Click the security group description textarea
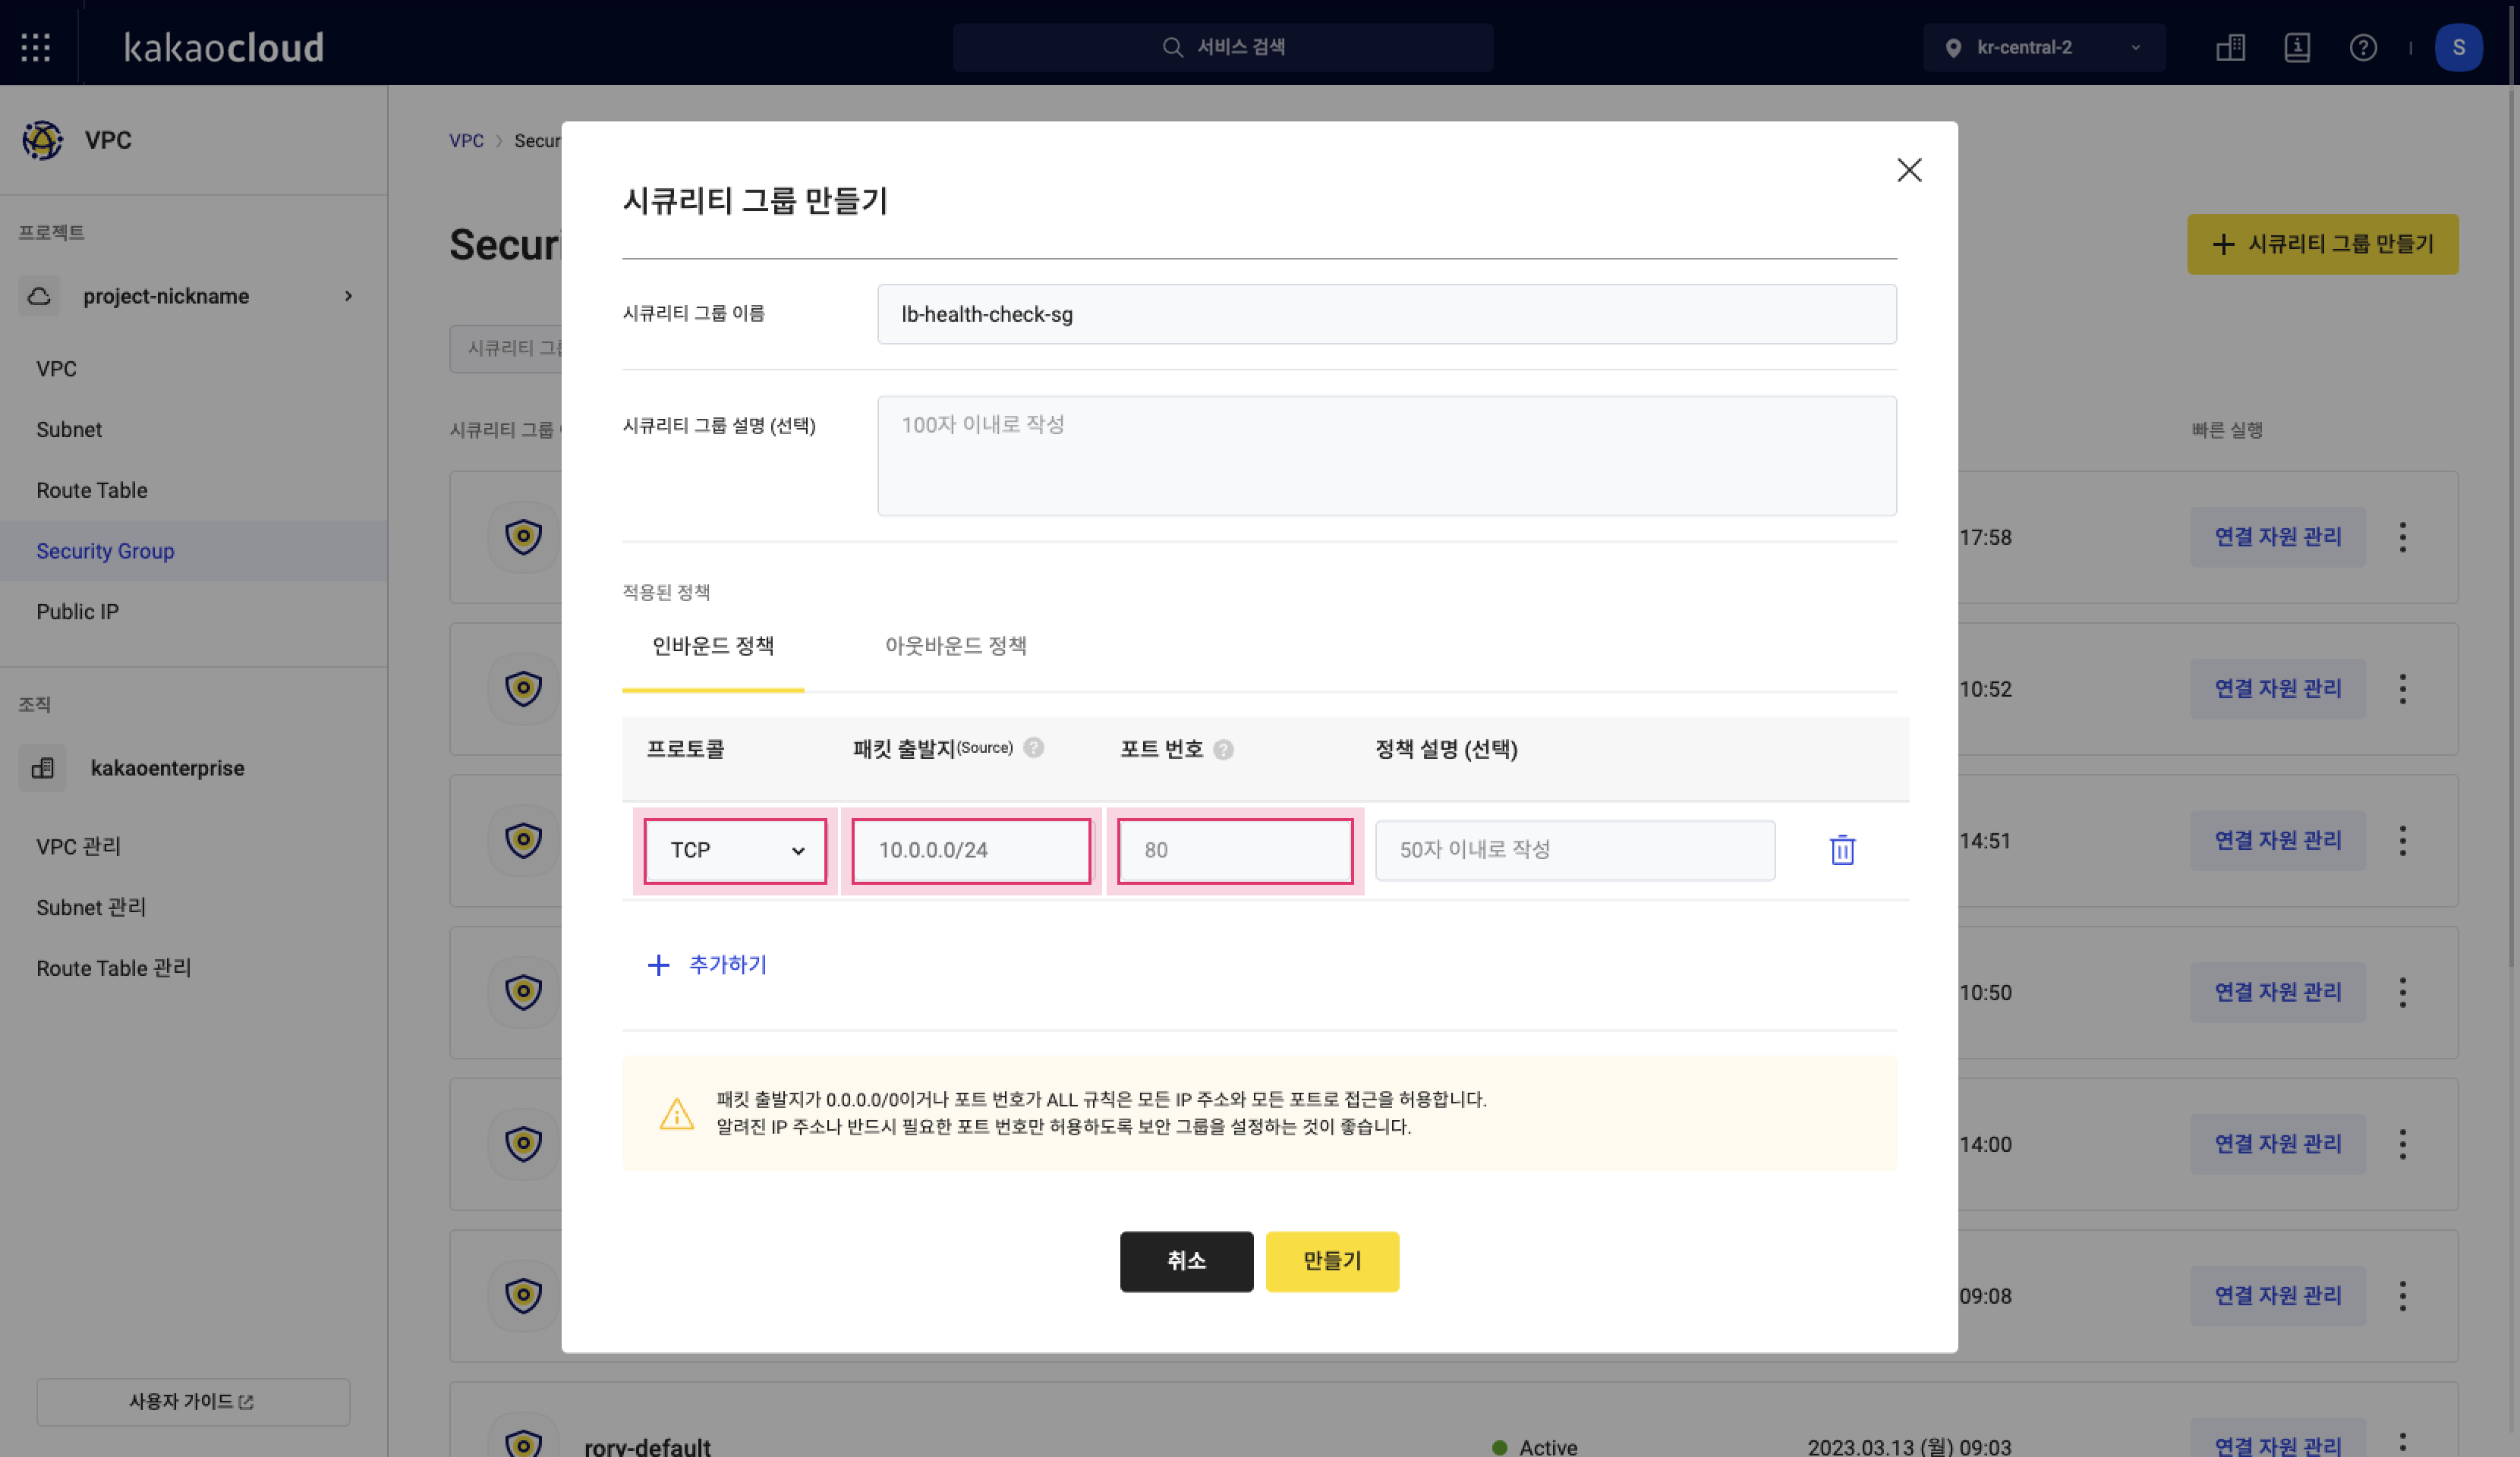This screenshot has width=2520, height=1457. pos(1386,456)
